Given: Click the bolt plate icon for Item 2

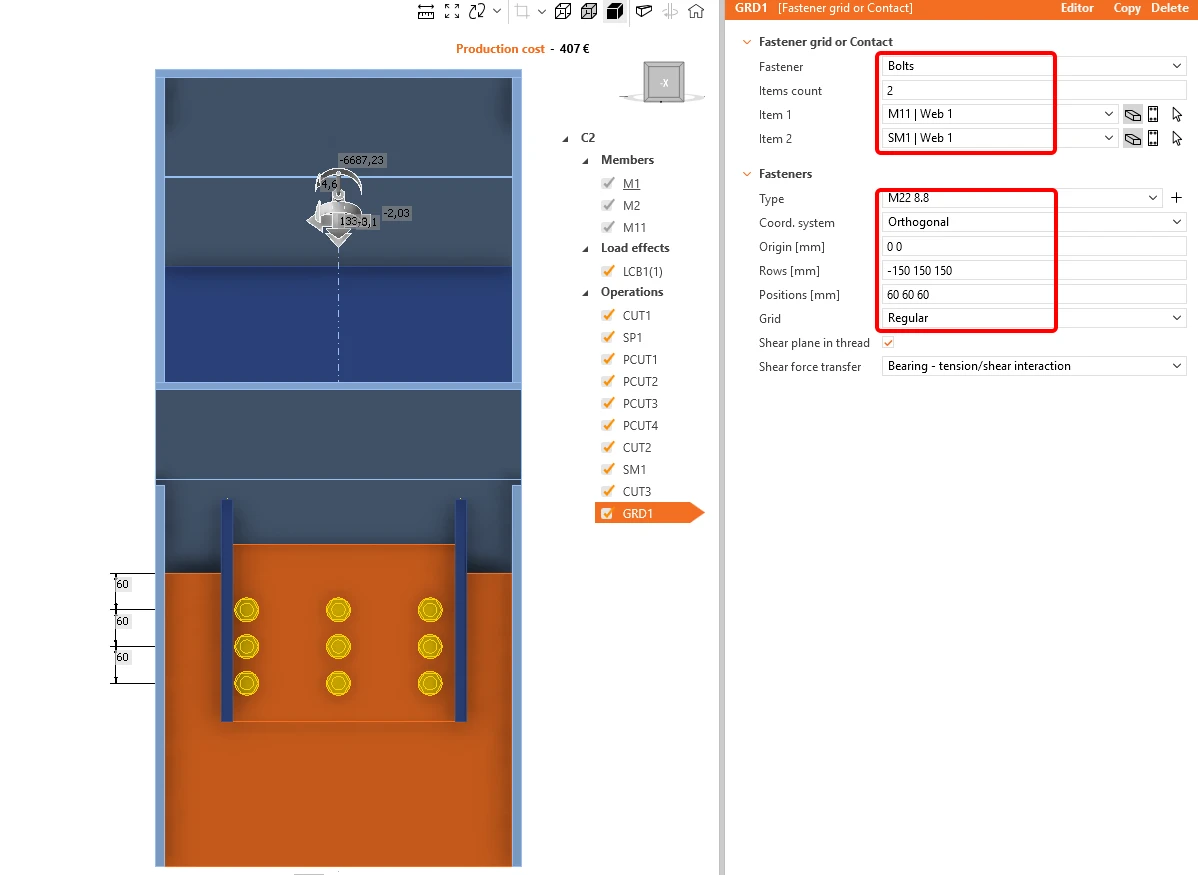Looking at the screenshot, I should [x=1154, y=138].
